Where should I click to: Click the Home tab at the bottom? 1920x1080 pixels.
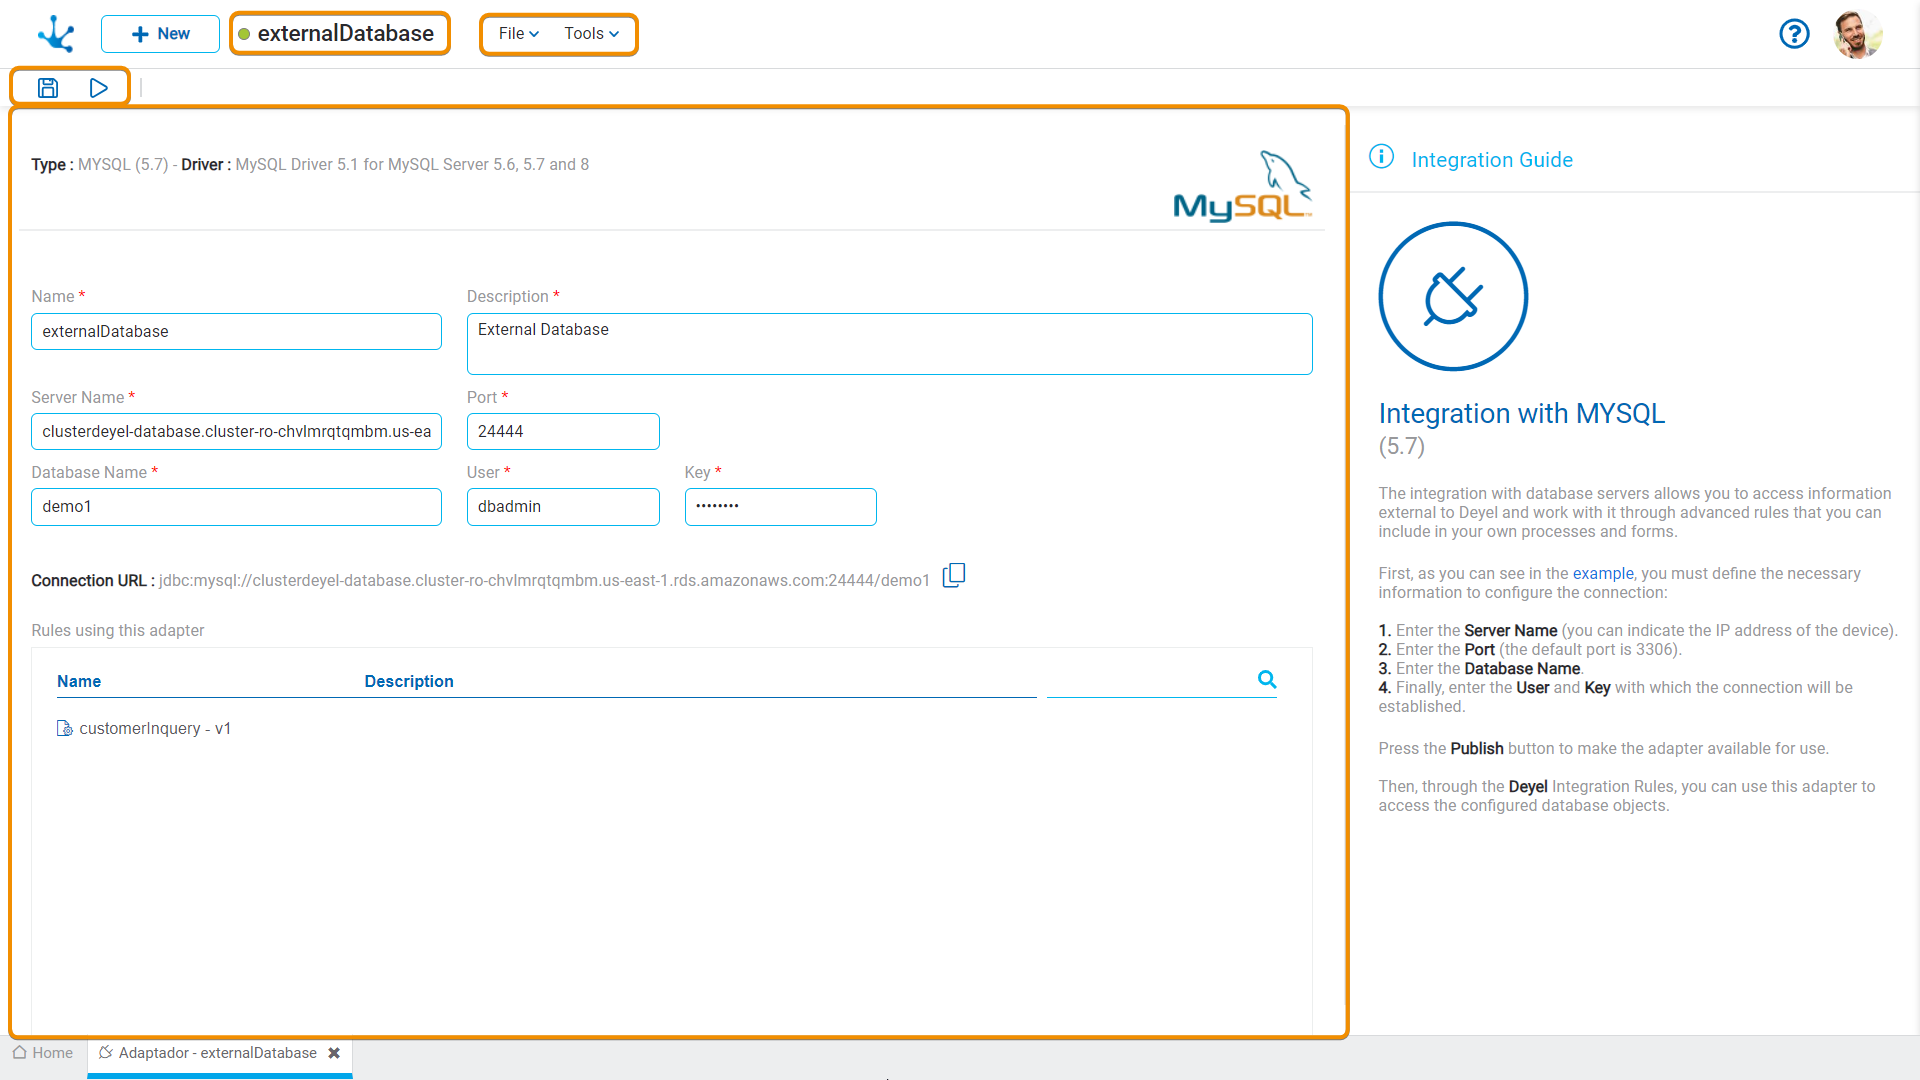[46, 1052]
